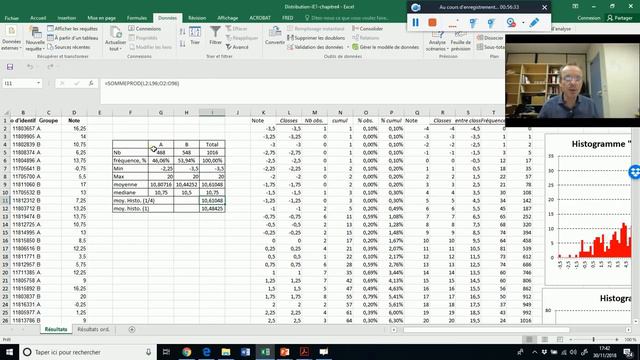Image resolution: width=640 pixels, height=360 pixels.
Task: Click the recorder webcam toggle icon
Action: coord(511,22)
